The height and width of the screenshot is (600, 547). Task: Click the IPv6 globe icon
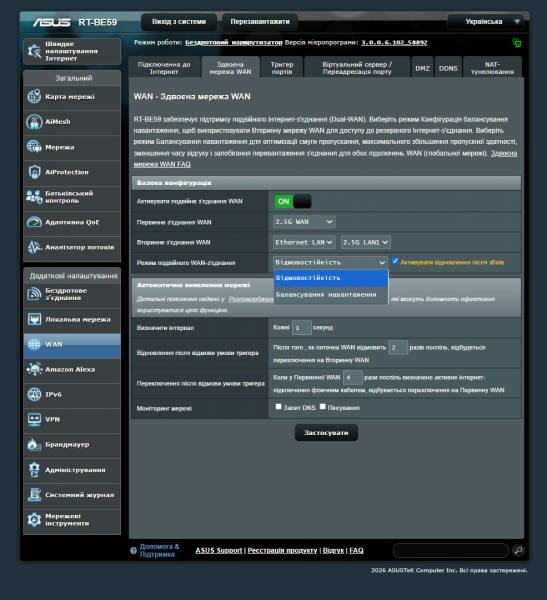pyautogui.click(x=34, y=395)
